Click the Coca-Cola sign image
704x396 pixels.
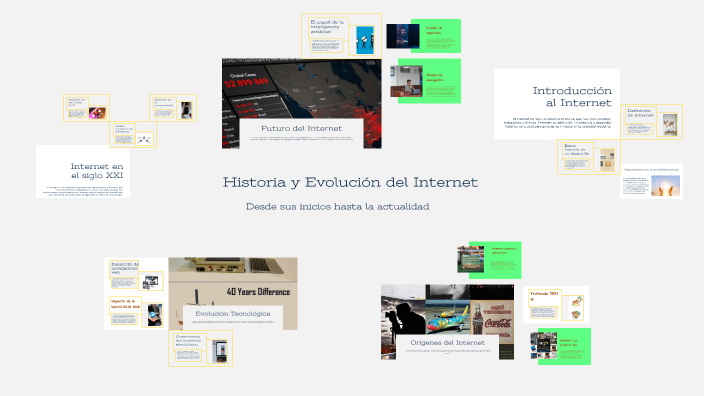[492, 318]
